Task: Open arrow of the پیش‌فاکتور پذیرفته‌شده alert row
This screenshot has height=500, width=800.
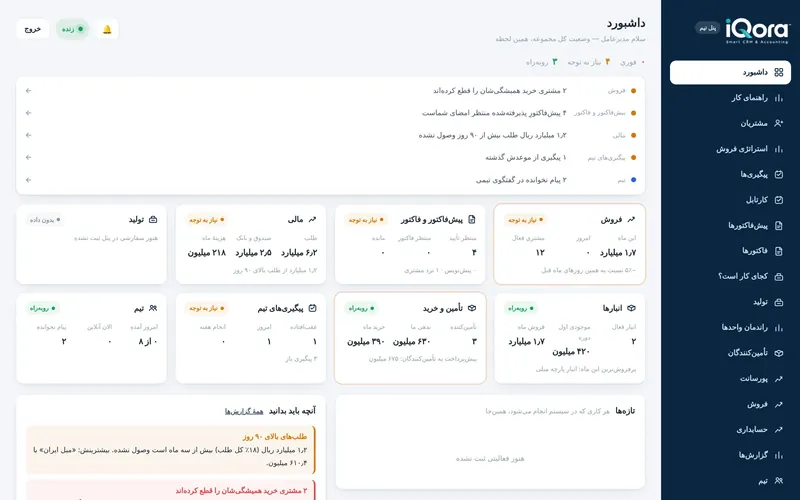Action: (x=29, y=113)
